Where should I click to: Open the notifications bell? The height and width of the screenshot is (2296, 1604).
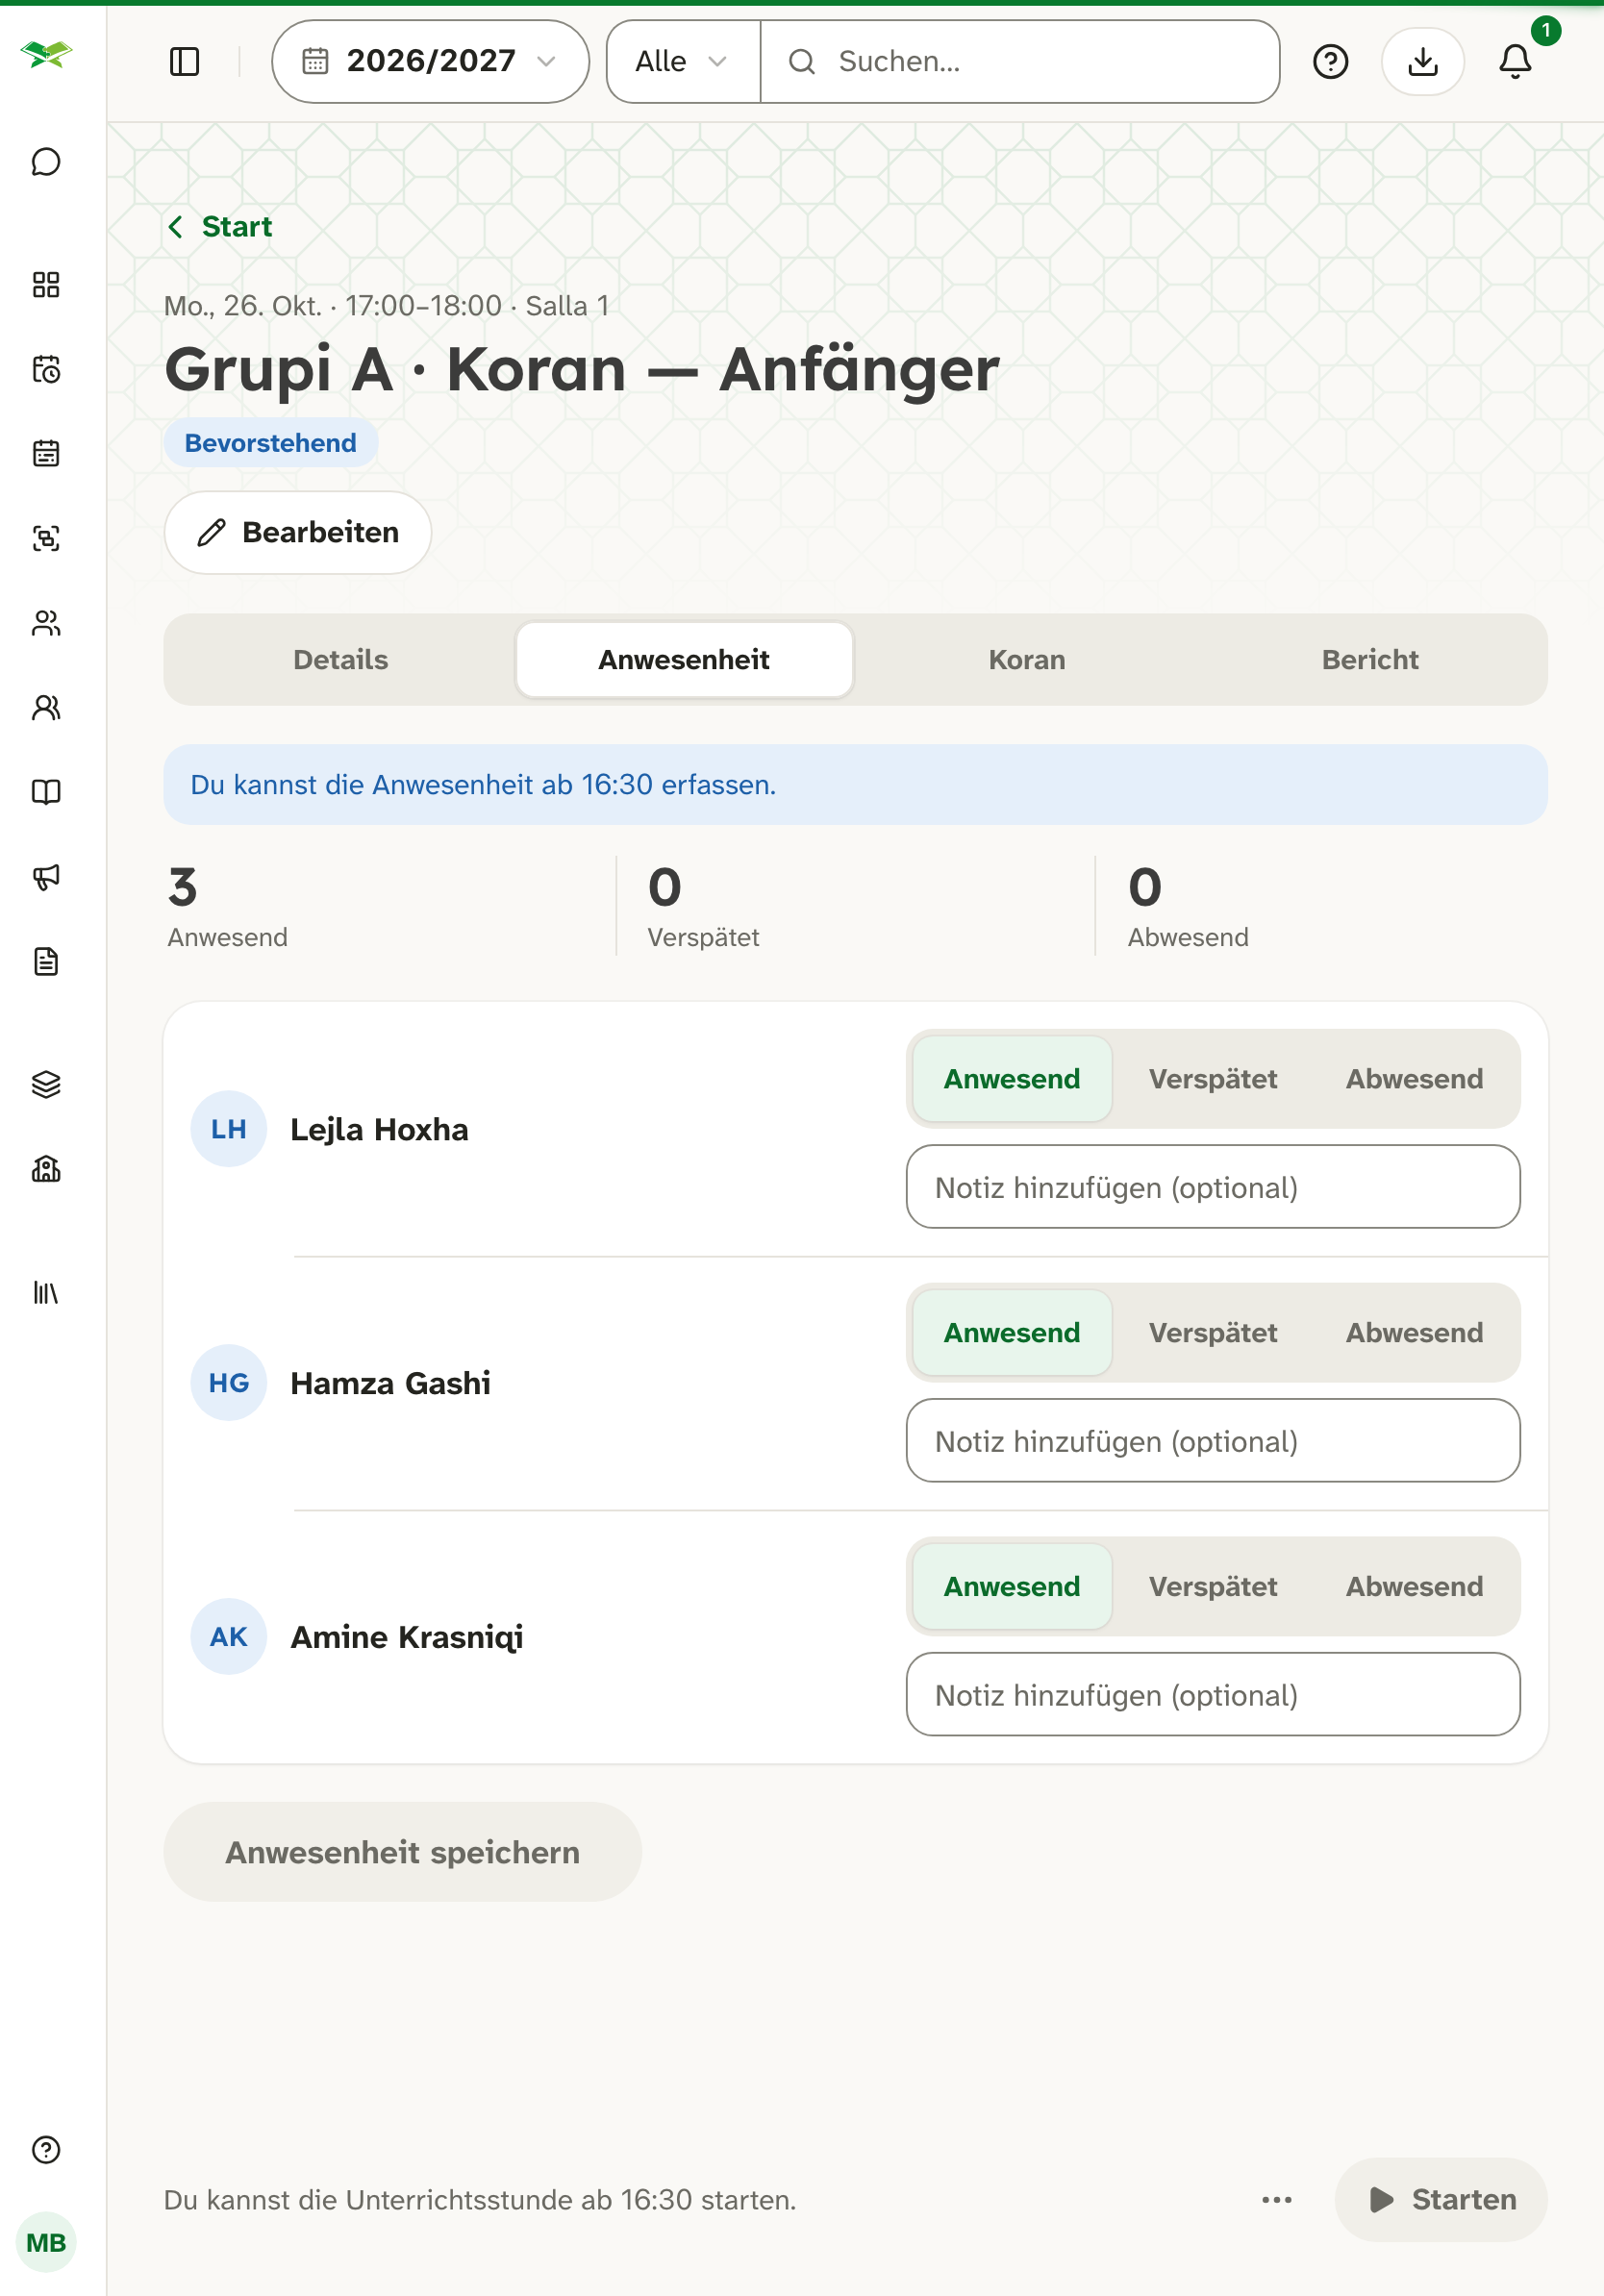[x=1515, y=62]
